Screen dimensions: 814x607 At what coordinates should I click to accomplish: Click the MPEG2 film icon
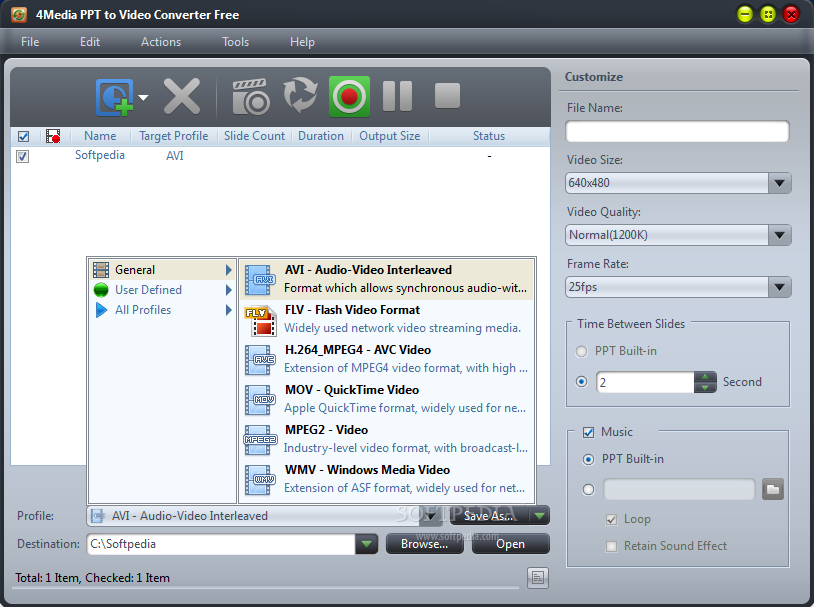pos(260,440)
